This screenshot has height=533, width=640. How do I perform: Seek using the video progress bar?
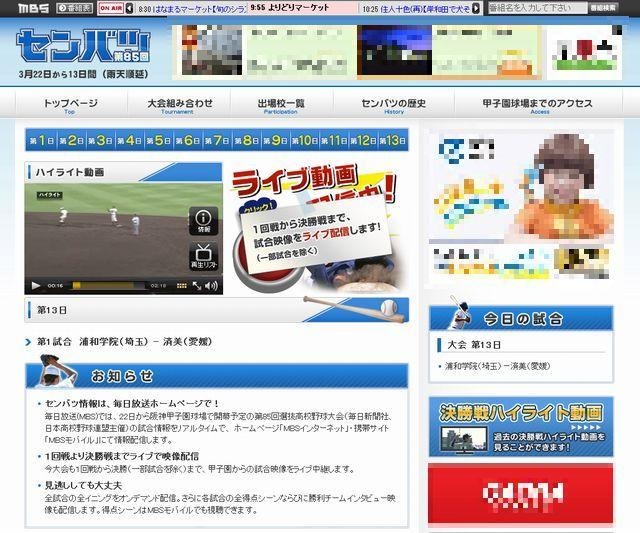[108, 286]
